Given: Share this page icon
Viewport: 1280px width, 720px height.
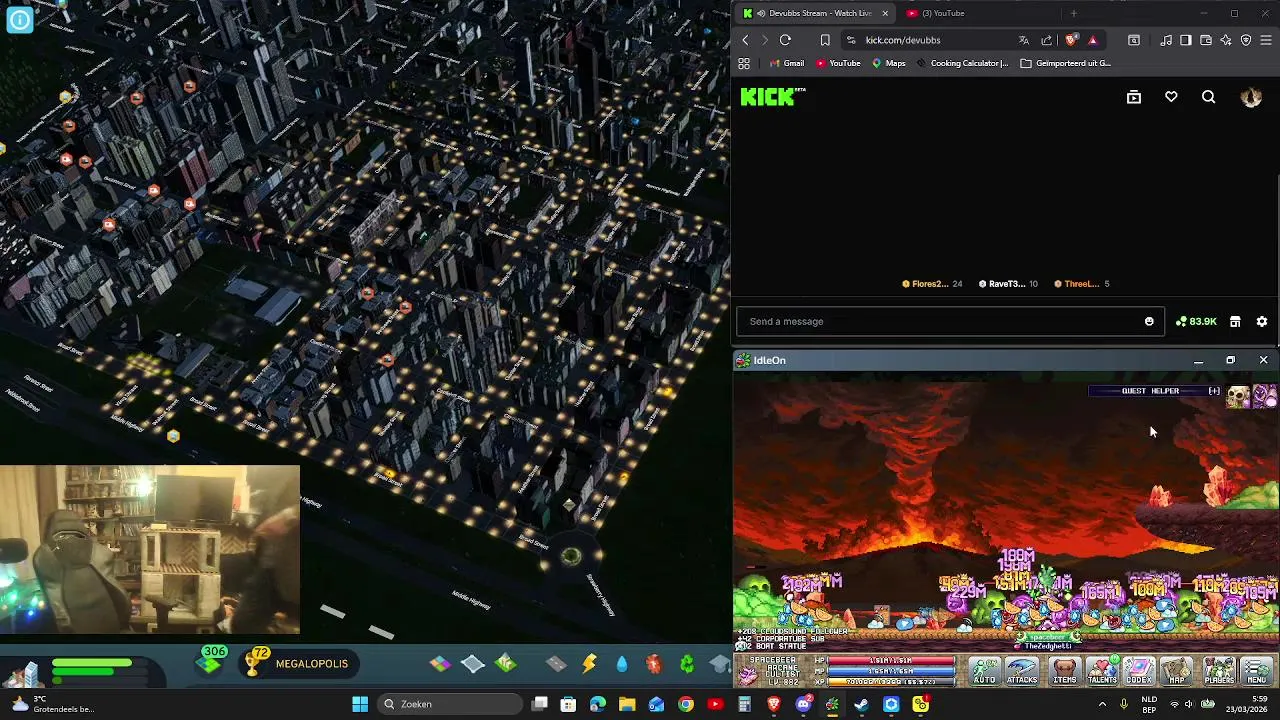Looking at the screenshot, I should coord(1046,40).
